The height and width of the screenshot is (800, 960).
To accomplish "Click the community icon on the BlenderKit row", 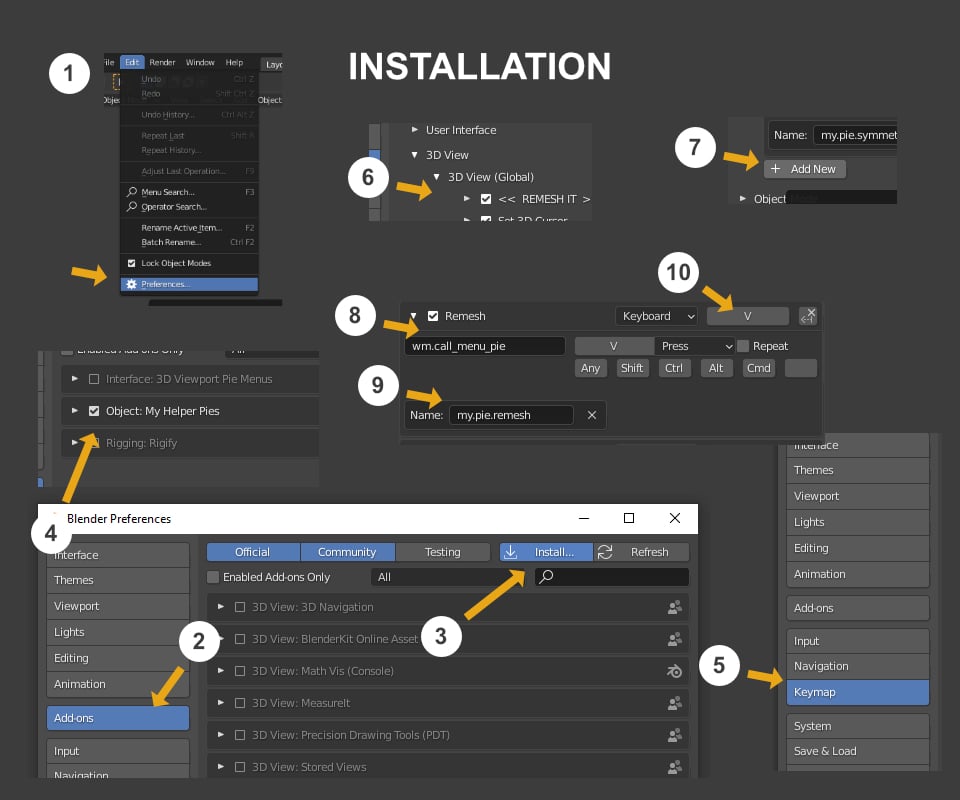I will pyautogui.click(x=675, y=639).
